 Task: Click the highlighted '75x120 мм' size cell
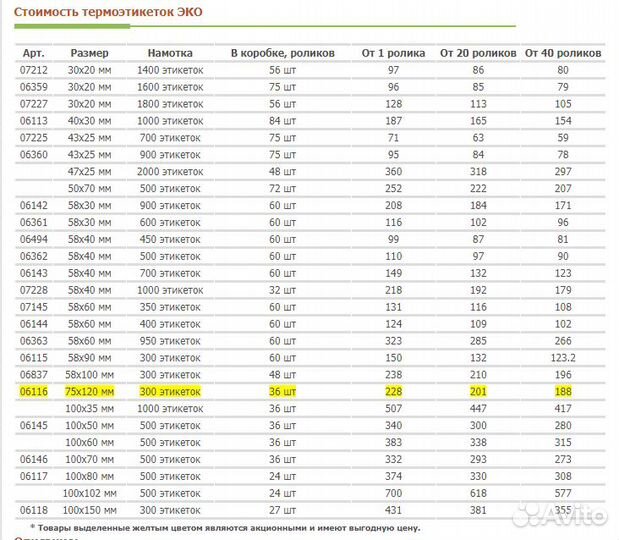[90, 392]
